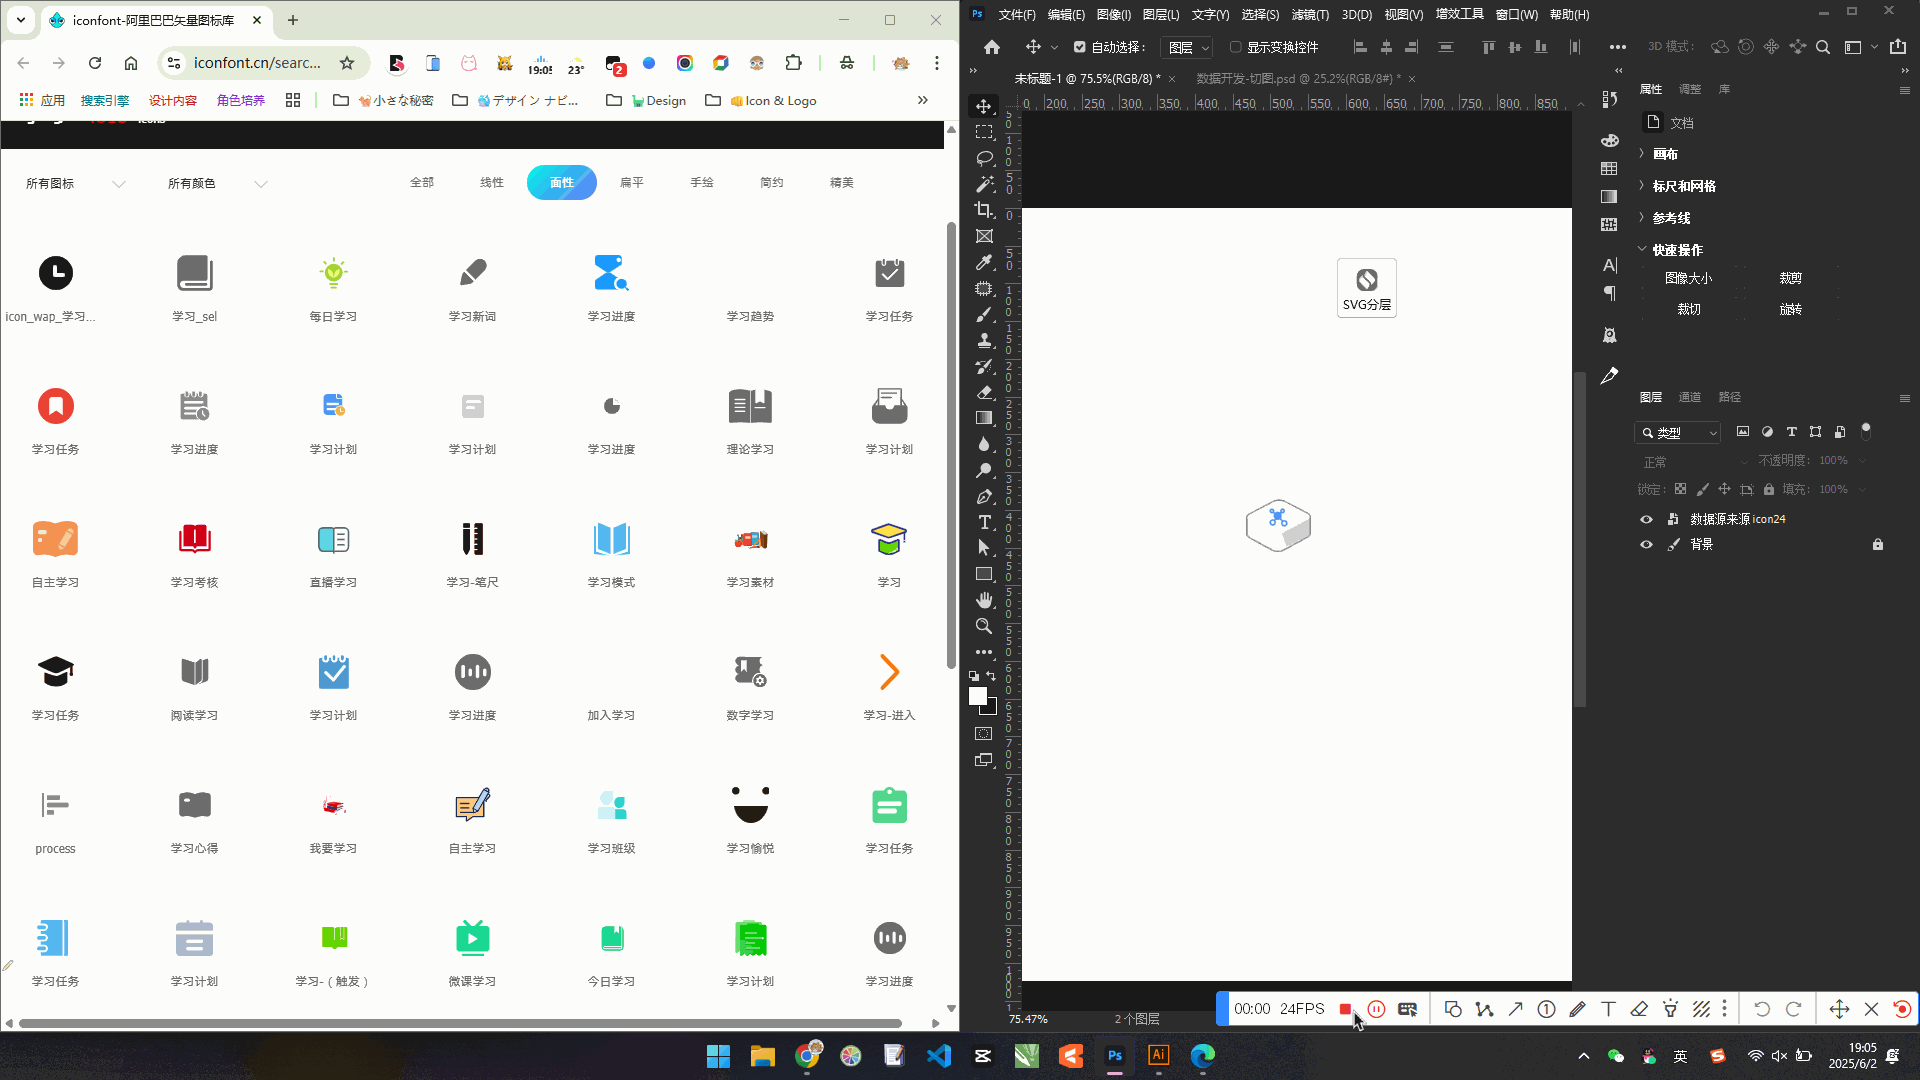Select the Move tool in Photoshop toolbar
This screenshot has width=1920, height=1080.
984,106
